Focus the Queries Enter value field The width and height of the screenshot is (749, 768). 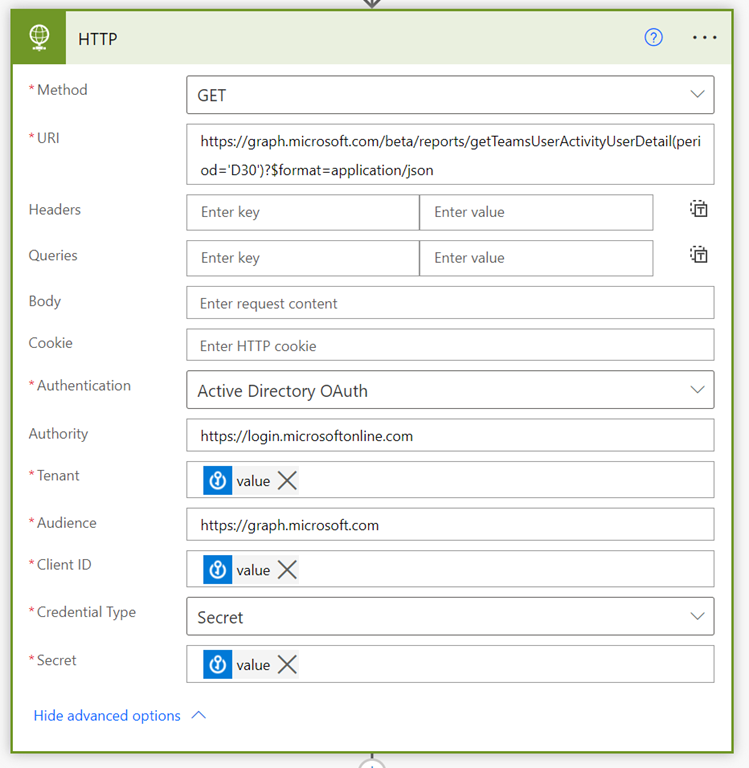pyautogui.click(x=535, y=258)
